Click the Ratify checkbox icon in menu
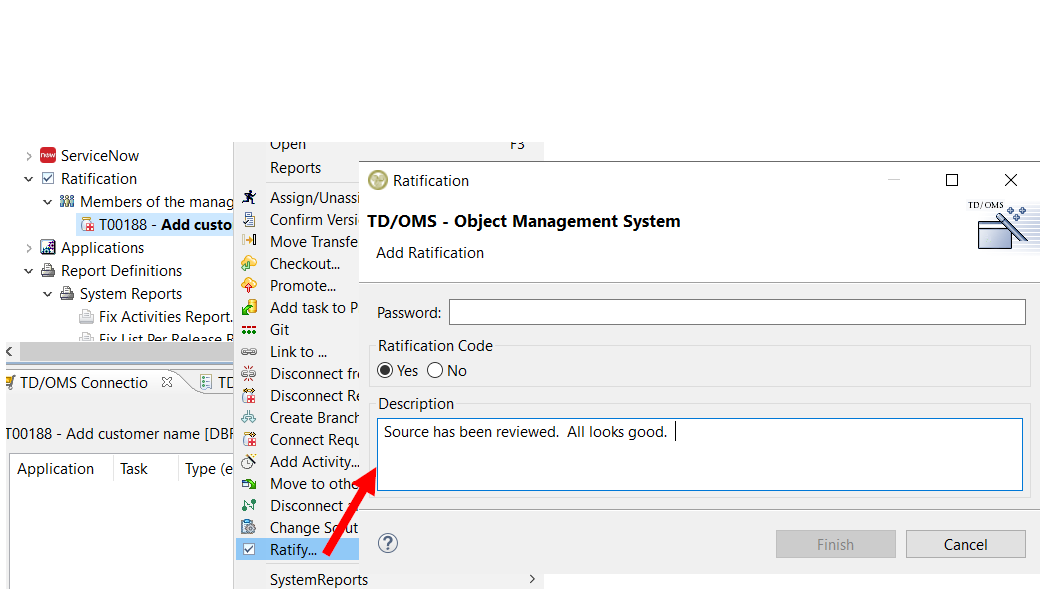 tap(249, 550)
